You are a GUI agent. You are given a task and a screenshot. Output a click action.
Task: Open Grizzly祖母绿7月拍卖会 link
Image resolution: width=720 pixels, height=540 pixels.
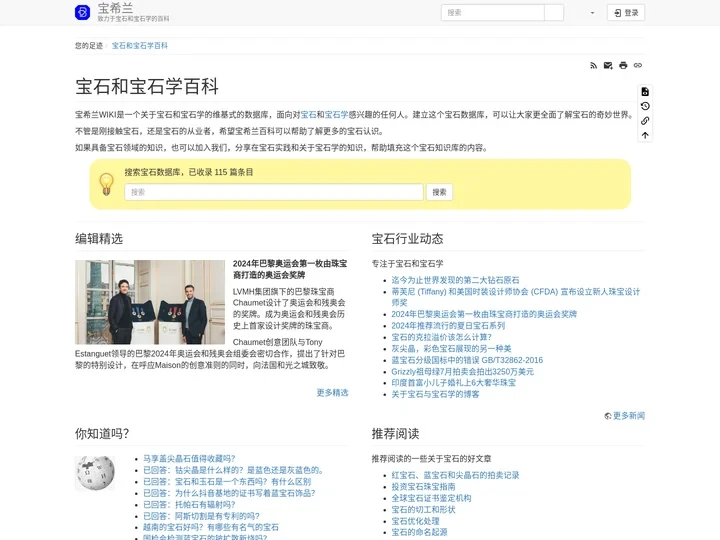click(462, 371)
